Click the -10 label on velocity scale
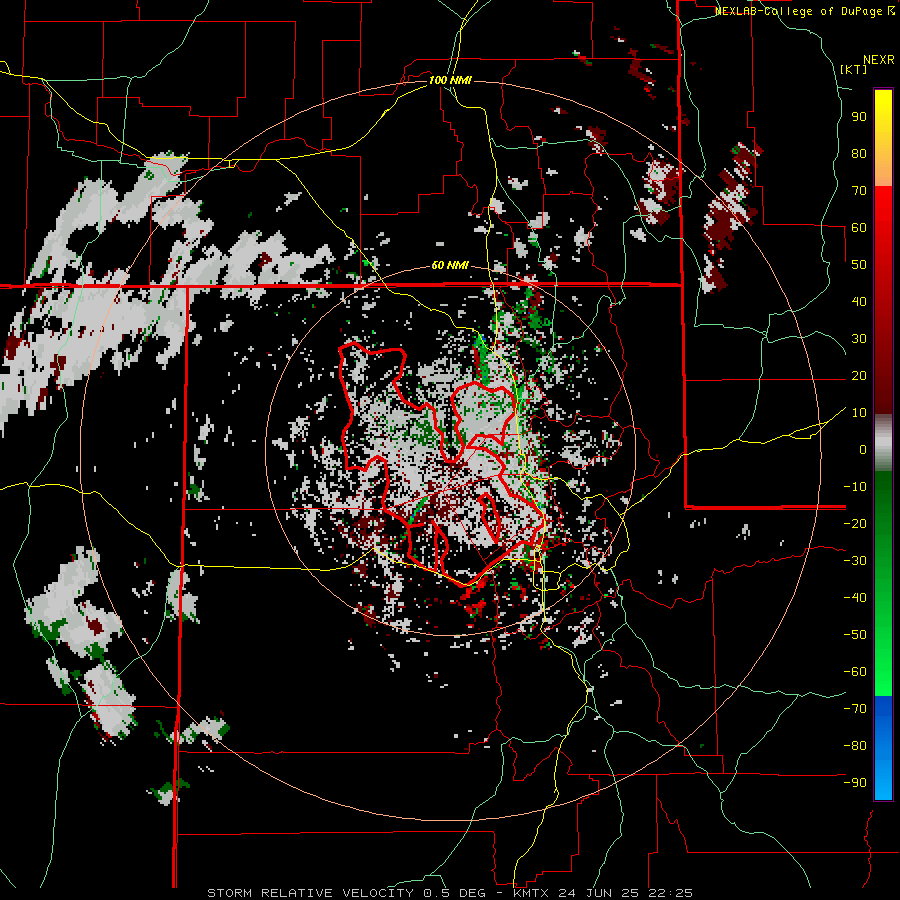This screenshot has height=900, width=900. point(855,487)
